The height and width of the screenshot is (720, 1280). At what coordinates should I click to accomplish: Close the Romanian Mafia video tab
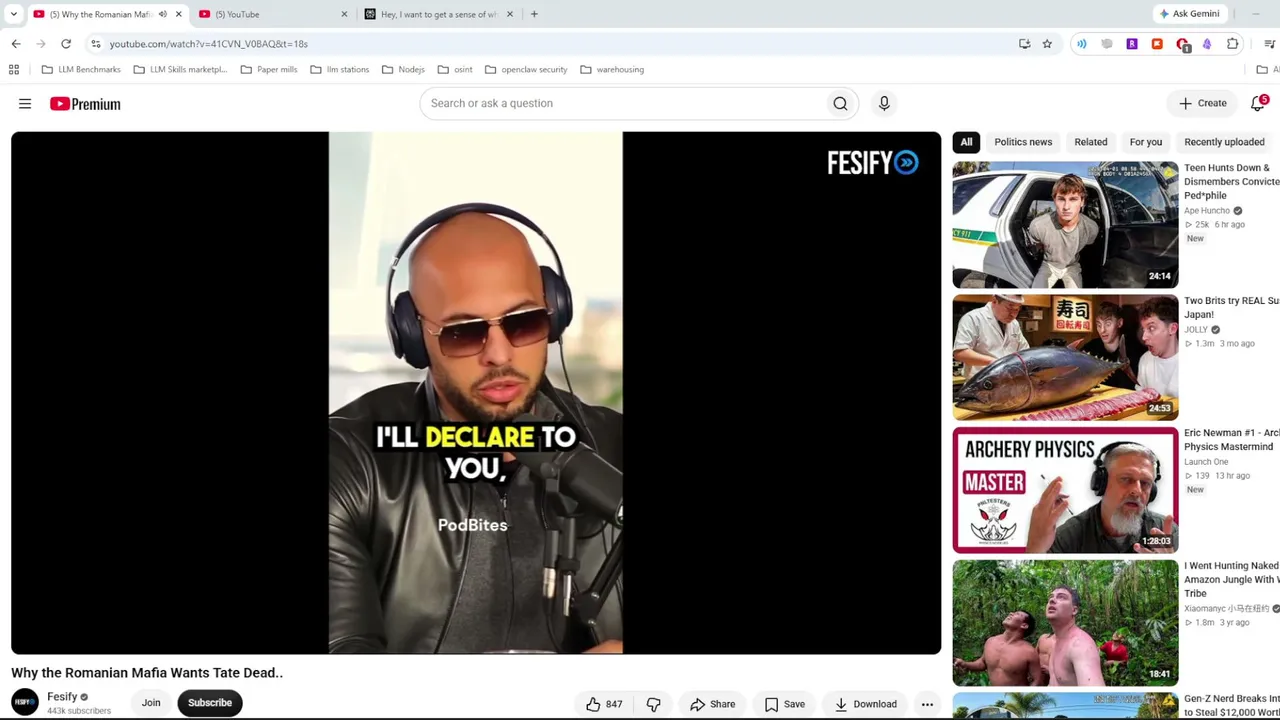(x=178, y=14)
